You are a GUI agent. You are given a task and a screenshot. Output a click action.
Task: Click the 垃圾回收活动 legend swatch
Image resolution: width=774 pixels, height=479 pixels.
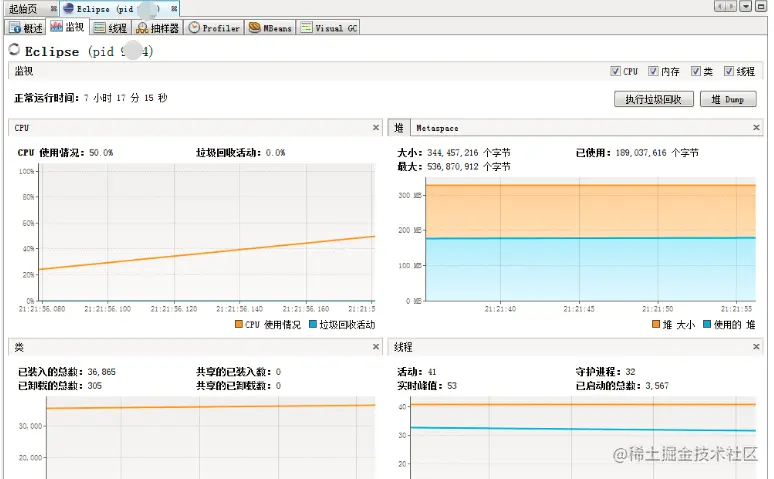[x=312, y=324]
